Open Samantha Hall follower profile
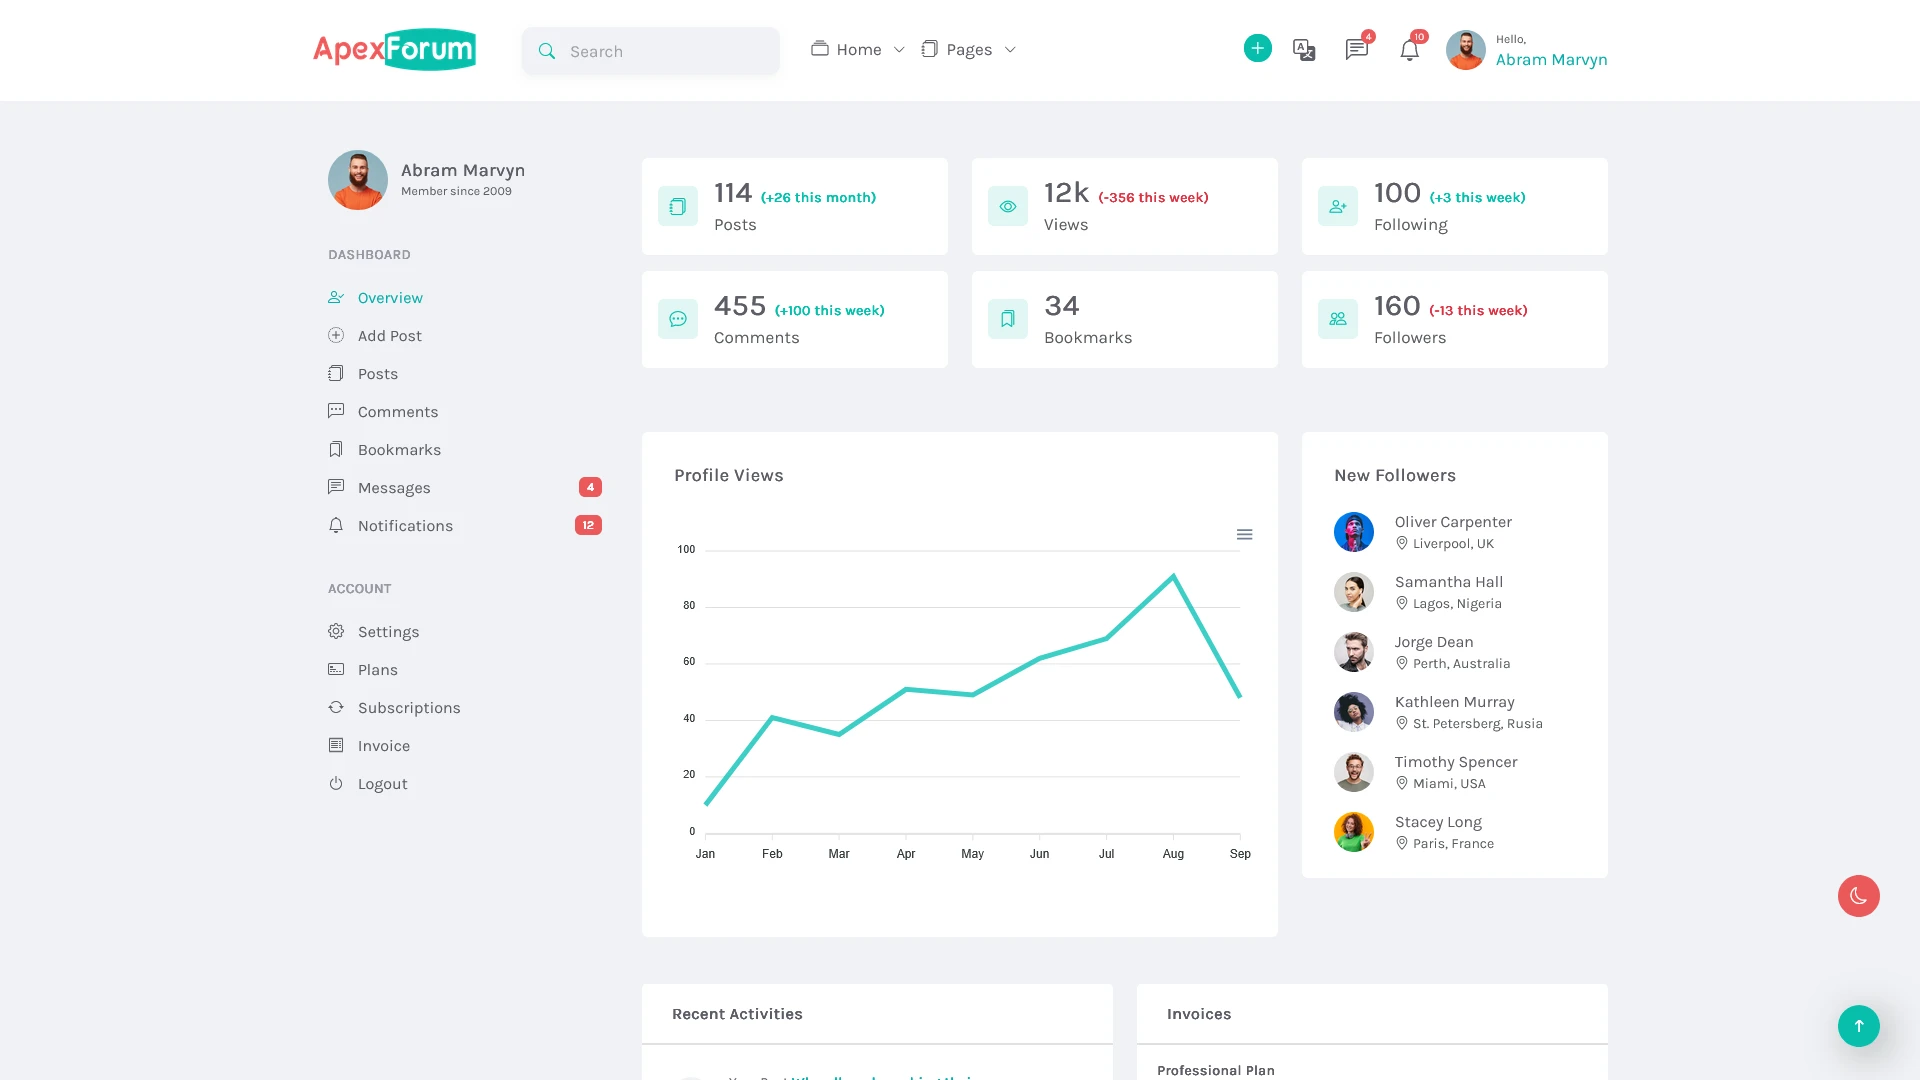This screenshot has height=1080, width=1920. pyautogui.click(x=1449, y=582)
